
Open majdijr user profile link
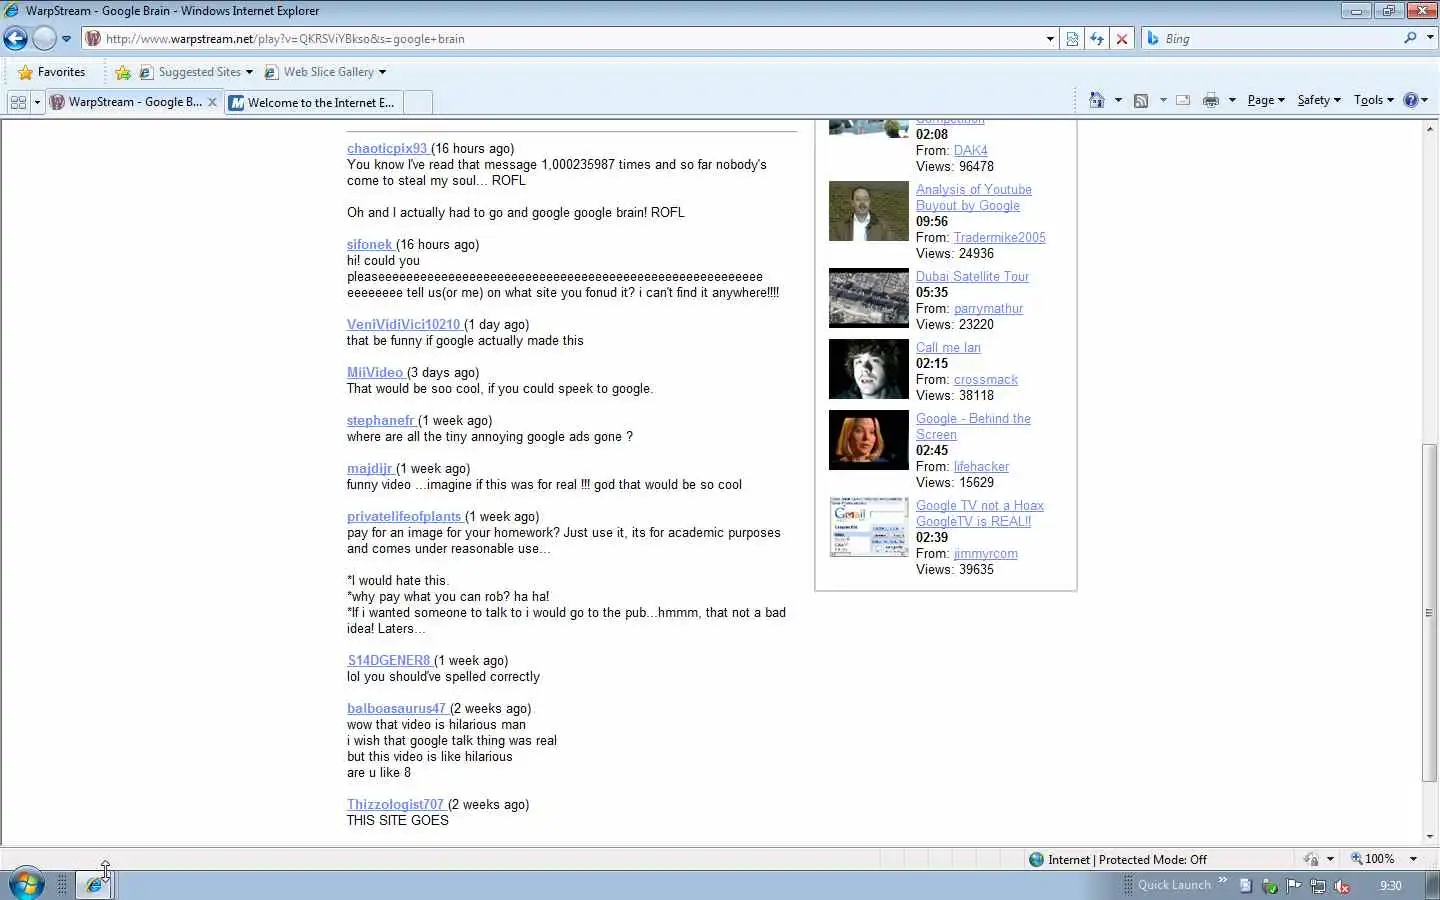point(370,468)
